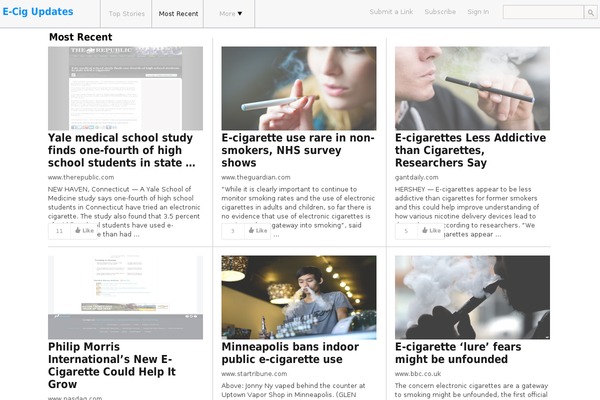Image resolution: width=600 pixels, height=400 pixels.
Task: Like the Yale medical school study story
Action: (84, 231)
